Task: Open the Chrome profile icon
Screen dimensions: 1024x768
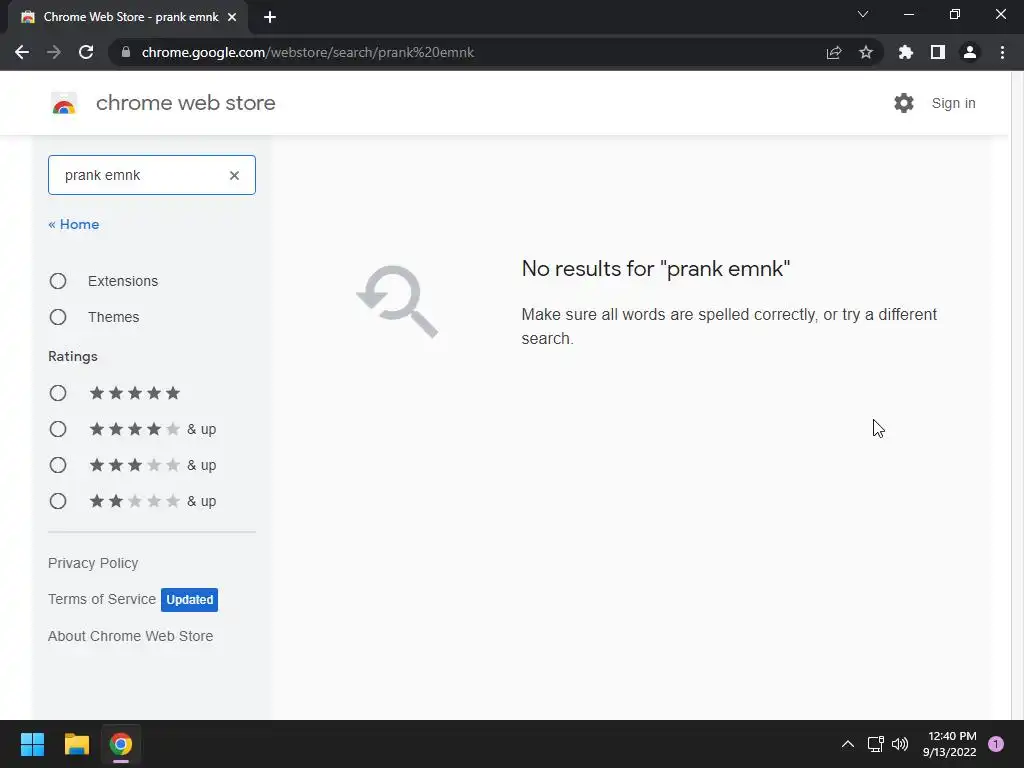Action: (x=970, y=52)
